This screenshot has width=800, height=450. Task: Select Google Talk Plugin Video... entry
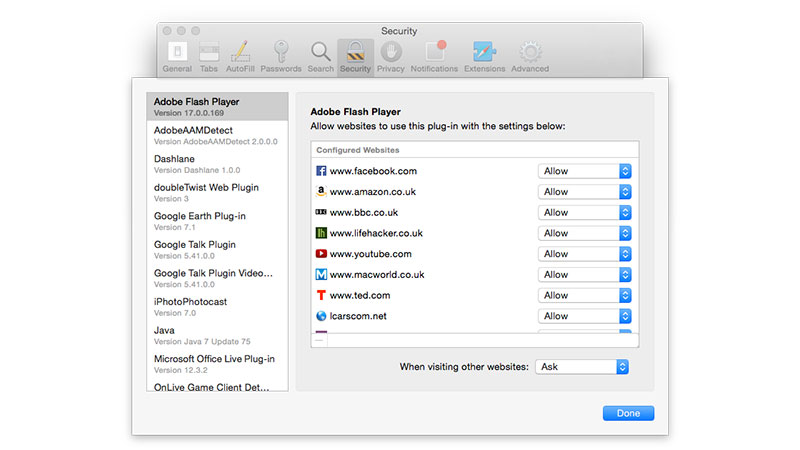217,278
